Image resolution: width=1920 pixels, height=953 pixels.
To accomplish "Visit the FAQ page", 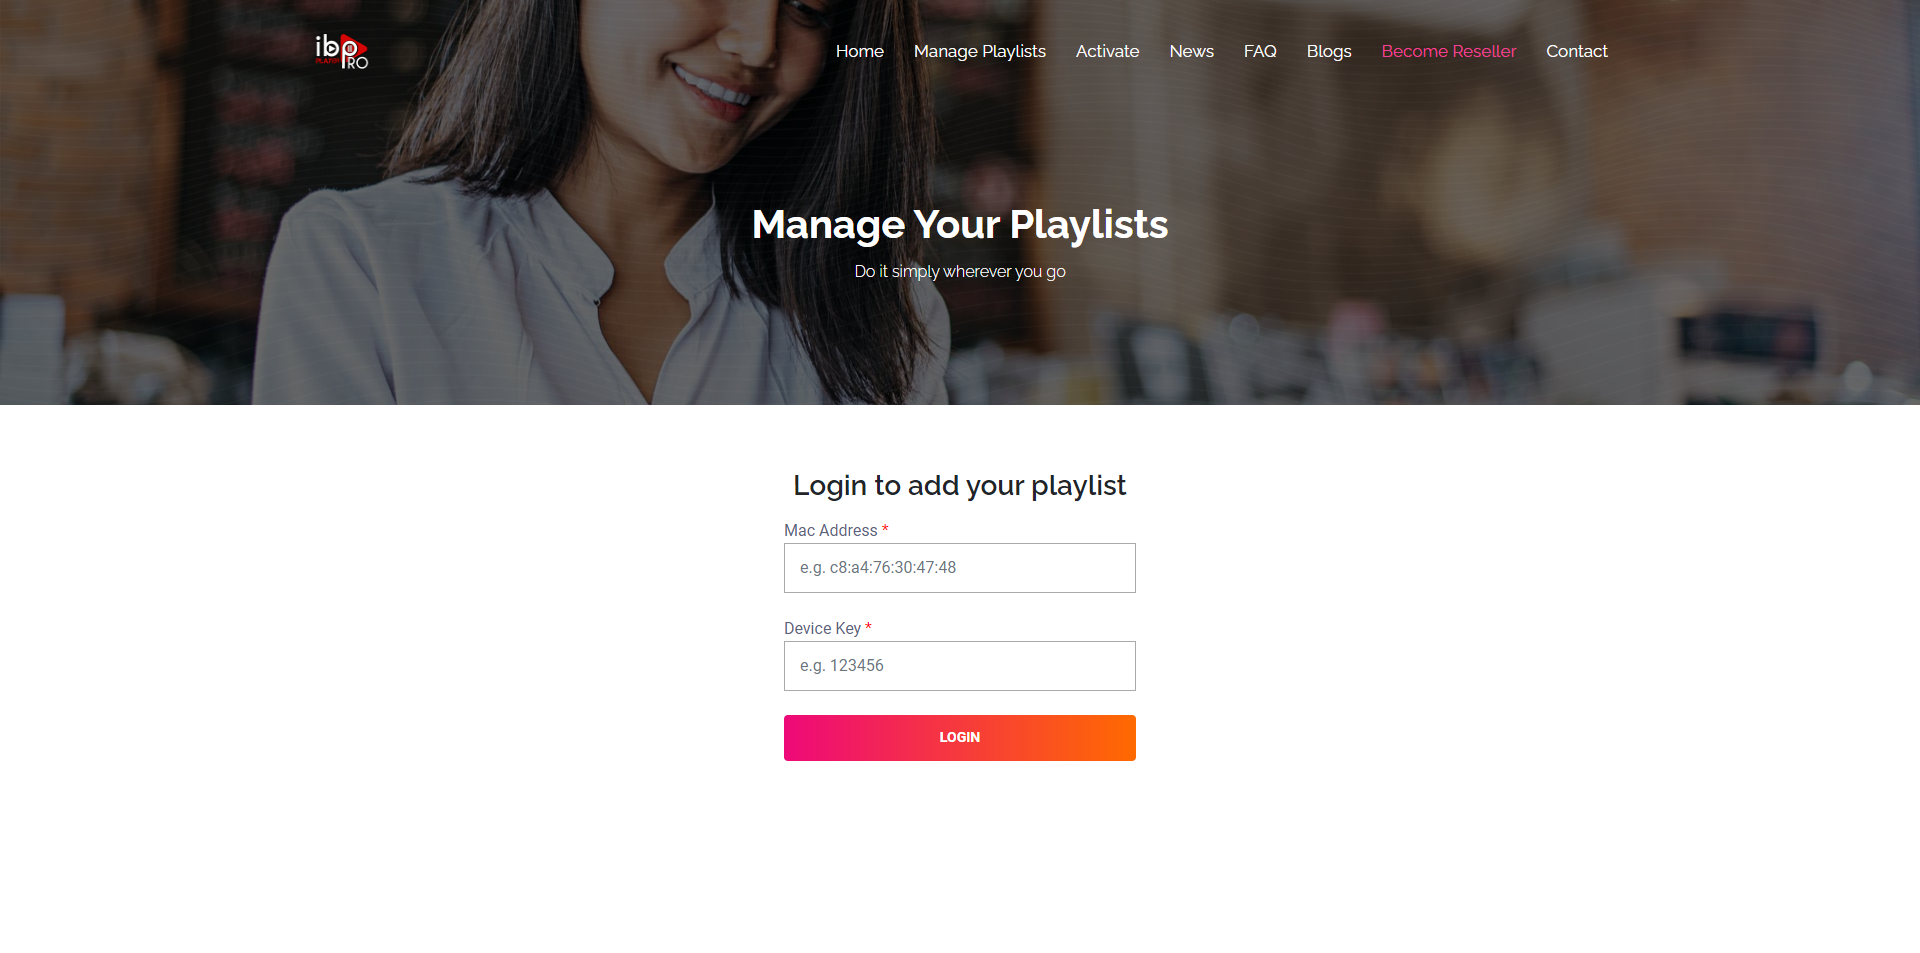I will (1260, 51).
